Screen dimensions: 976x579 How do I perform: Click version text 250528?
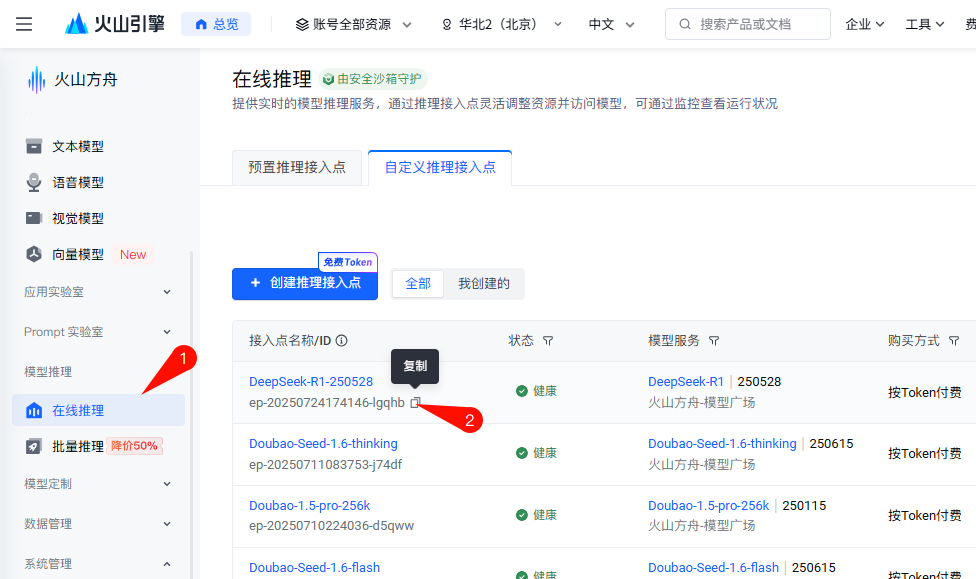point(759,382)
